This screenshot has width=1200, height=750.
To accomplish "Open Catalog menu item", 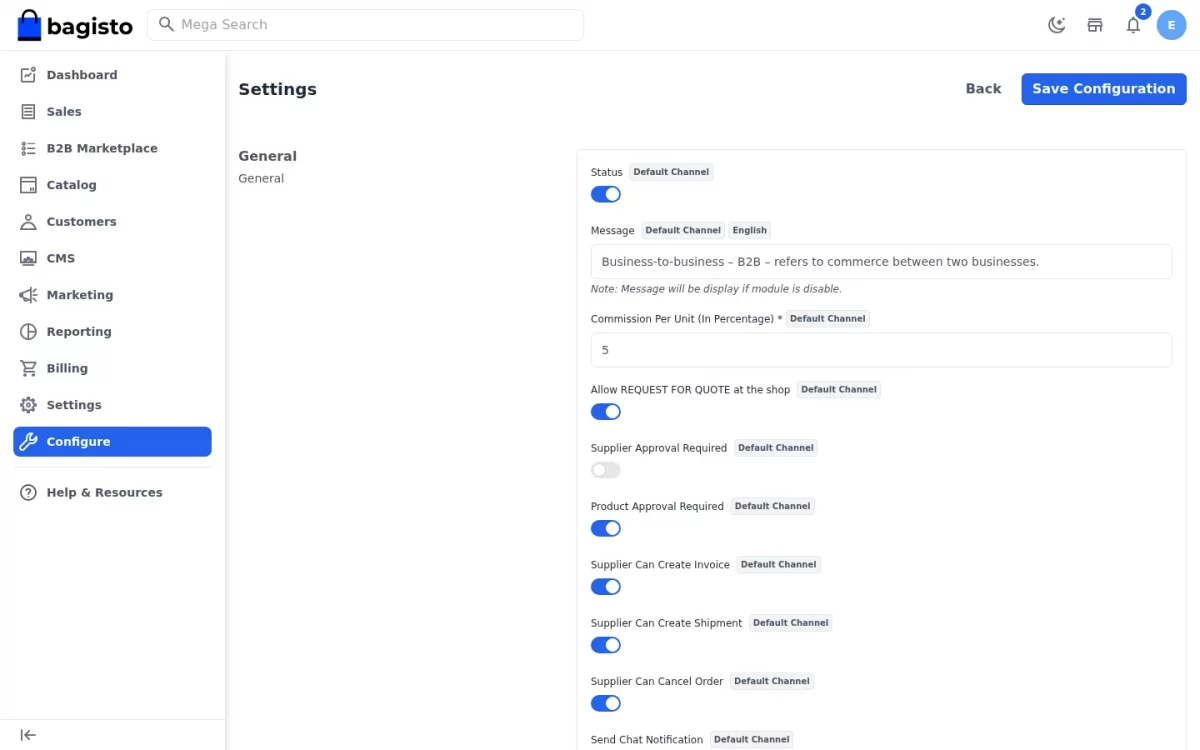I will [x=112, y=185].
